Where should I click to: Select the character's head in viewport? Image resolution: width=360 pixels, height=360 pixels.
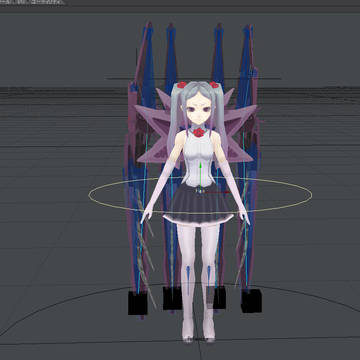[x=198, y=106]
